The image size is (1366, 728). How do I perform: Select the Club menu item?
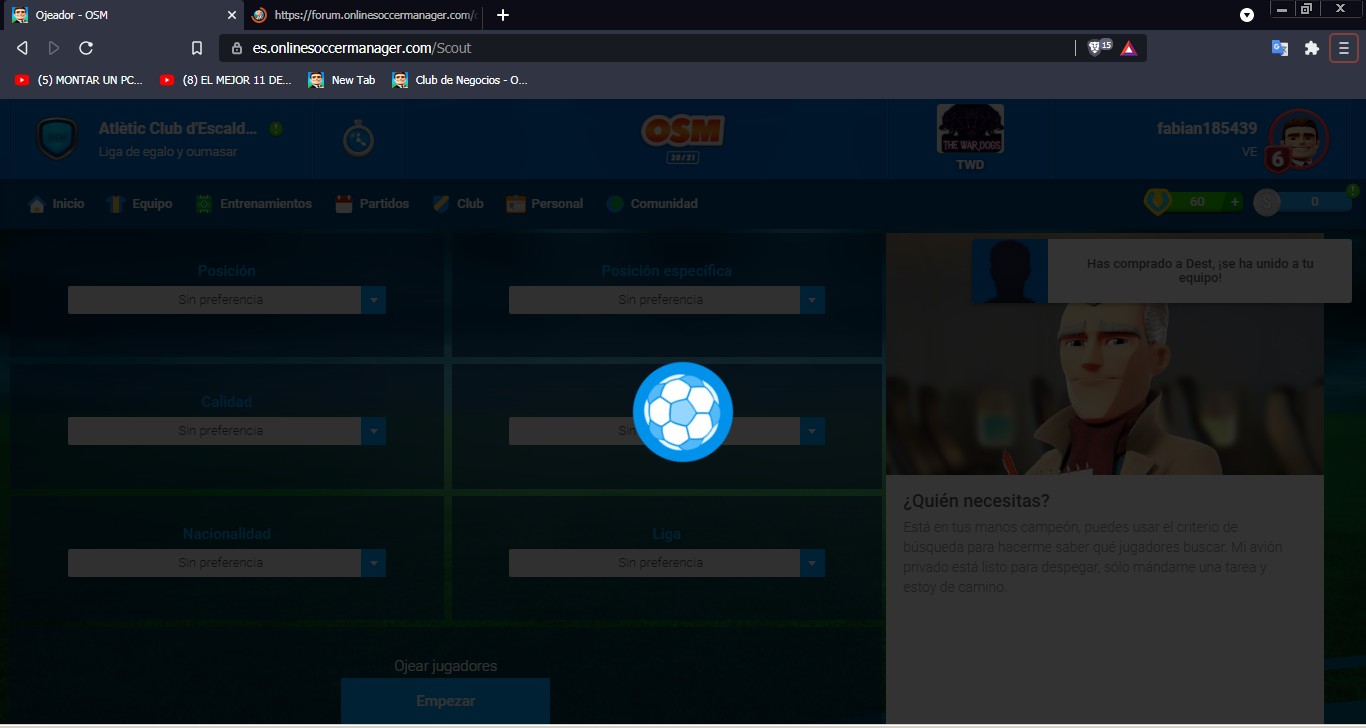pyautogui.click(x=458, y=204)
